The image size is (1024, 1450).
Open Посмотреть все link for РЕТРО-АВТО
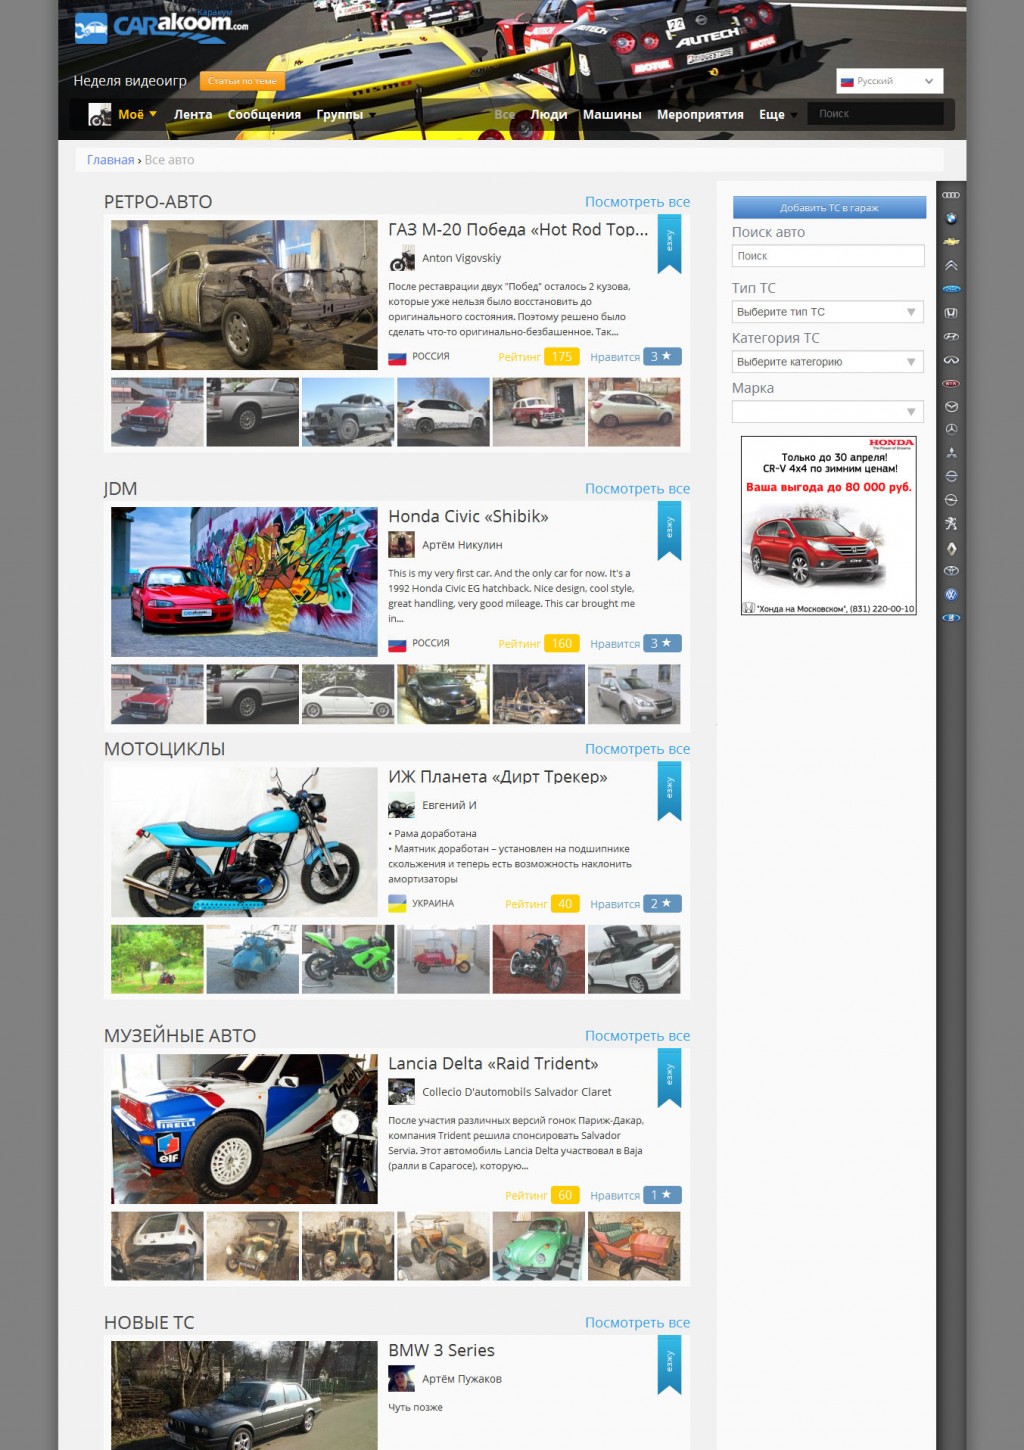click(x=637, y=202)
